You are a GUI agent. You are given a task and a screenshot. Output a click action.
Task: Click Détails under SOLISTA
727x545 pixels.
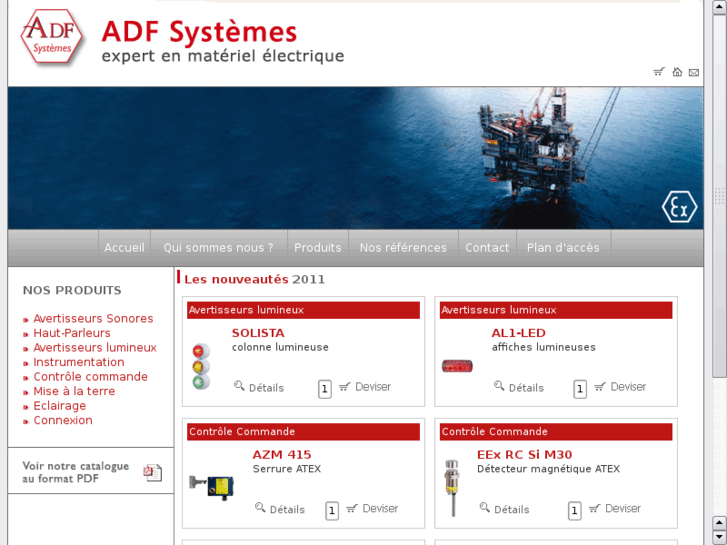point(267,388)
